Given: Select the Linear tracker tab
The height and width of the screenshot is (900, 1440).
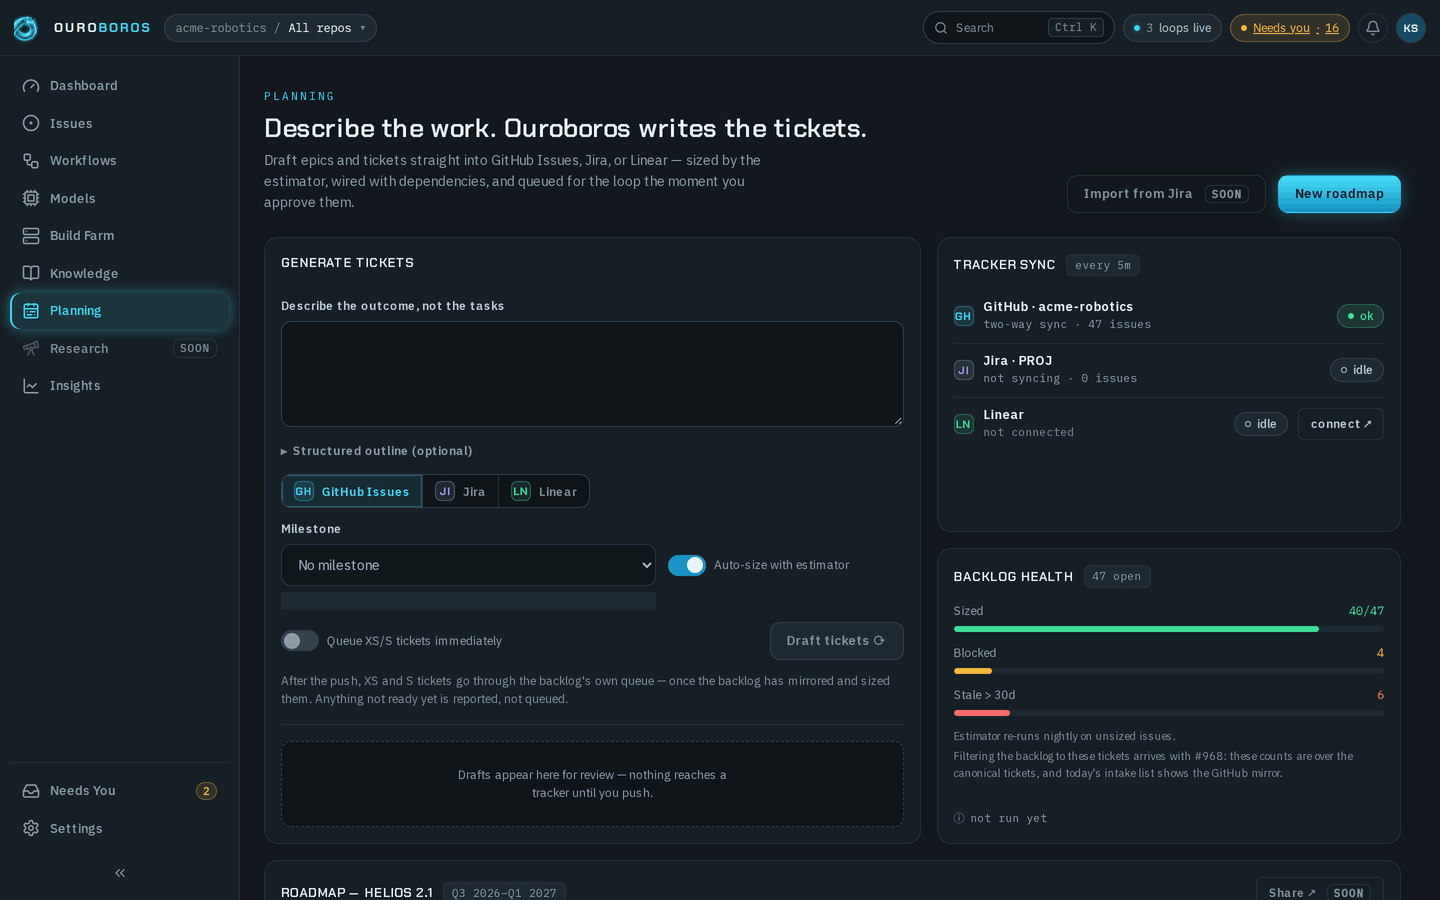Looking at the screenshot, I should [544, 491].
